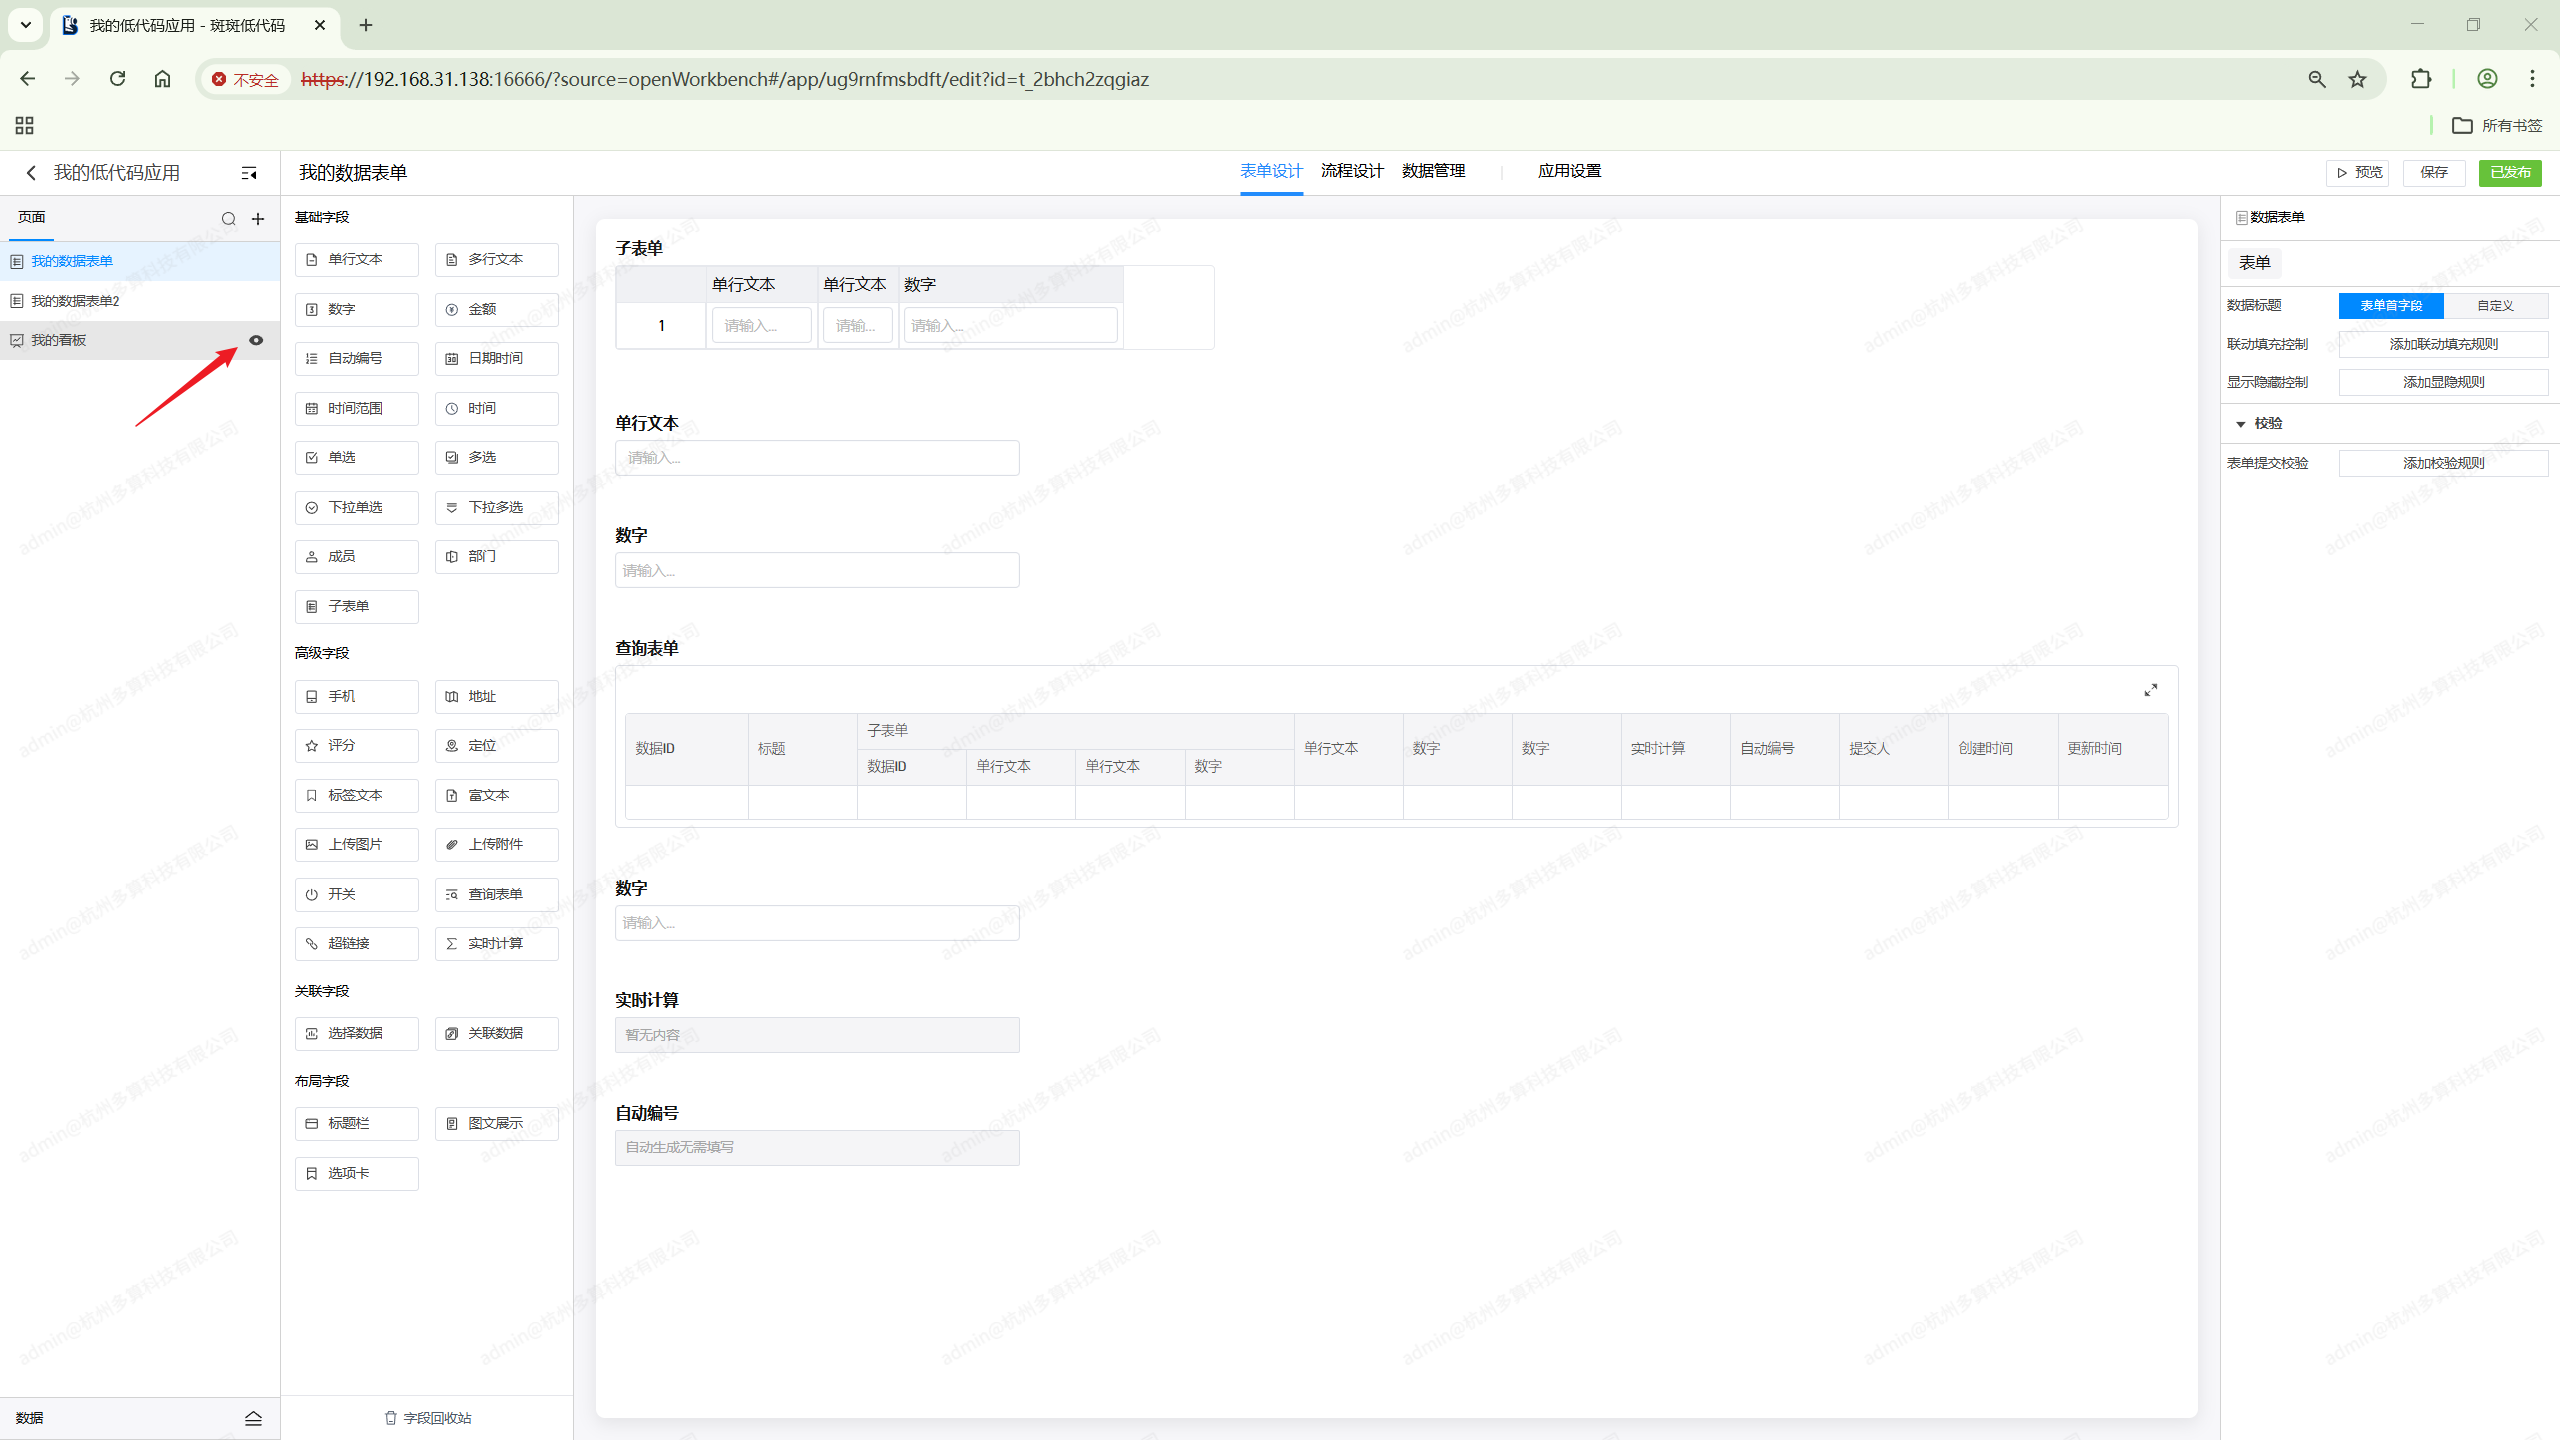Click the search icon in pages panel
Viewport: 2560px width, 1440px height.
[x=228, y=219]
